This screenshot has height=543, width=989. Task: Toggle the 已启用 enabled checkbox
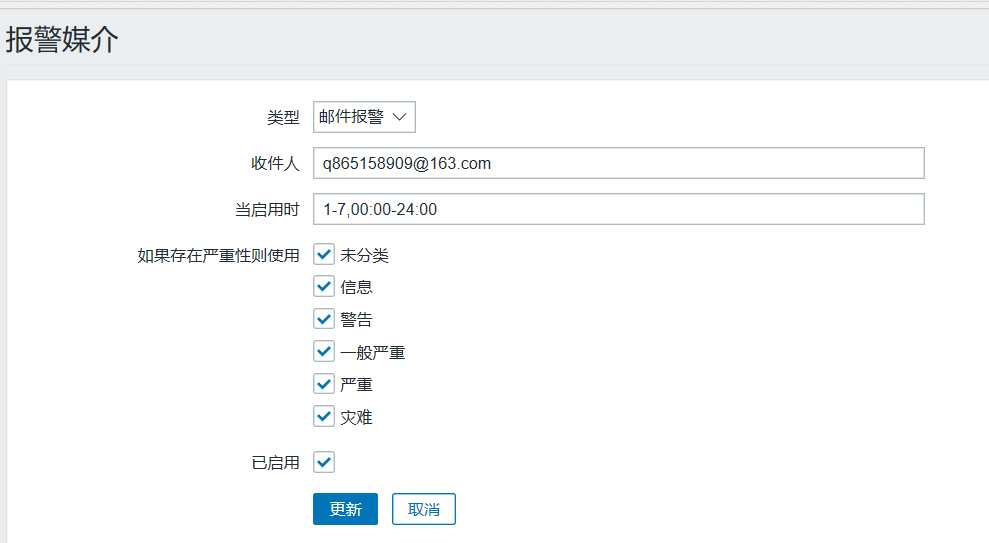324,462
